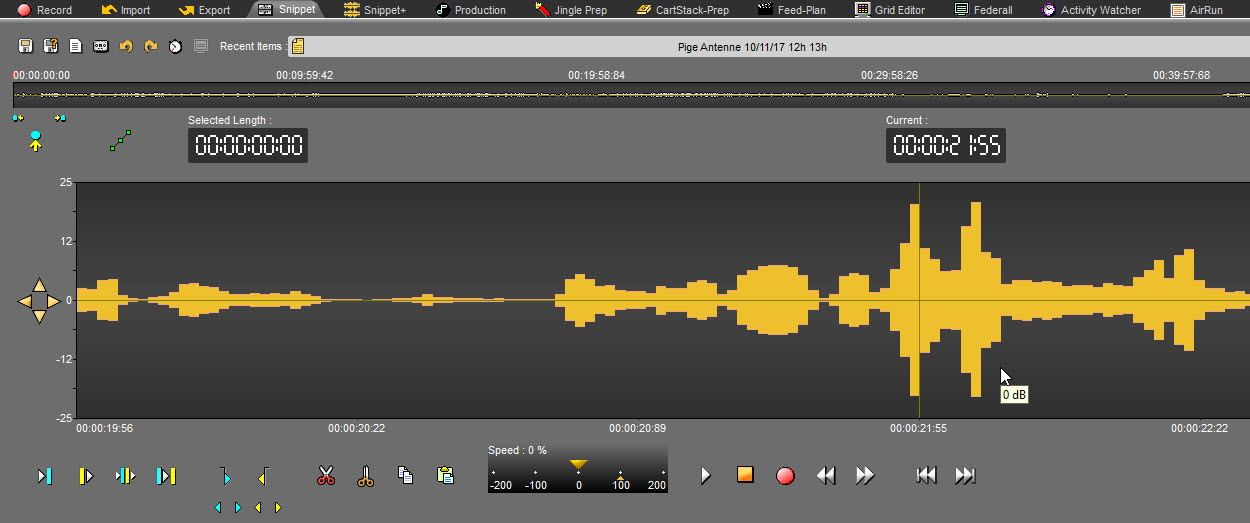Click the Speed slider yellow handle
1250x523 pixels.
click(x=578, y=464)
